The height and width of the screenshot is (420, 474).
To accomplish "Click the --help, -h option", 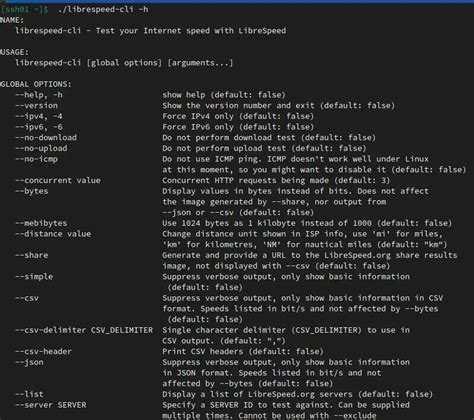I will point(39,95).
